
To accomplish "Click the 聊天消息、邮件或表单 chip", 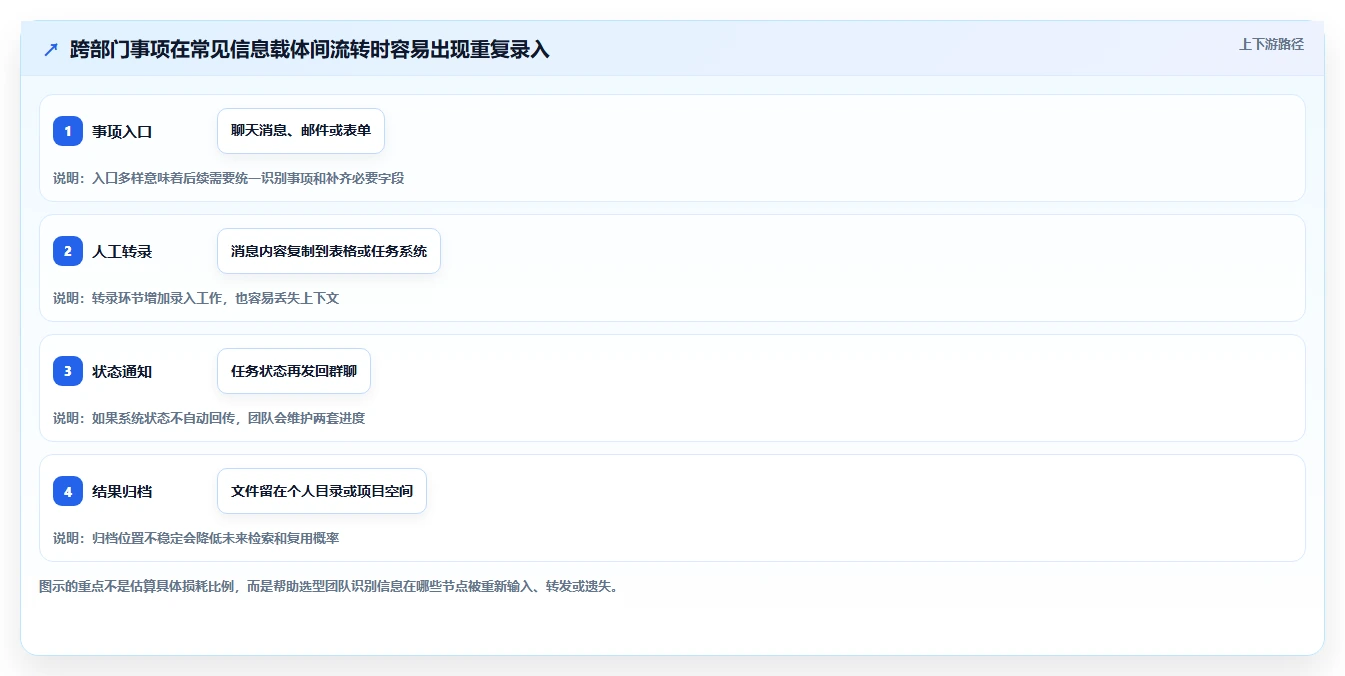I will pyautogui.click(x=301, y=131).
